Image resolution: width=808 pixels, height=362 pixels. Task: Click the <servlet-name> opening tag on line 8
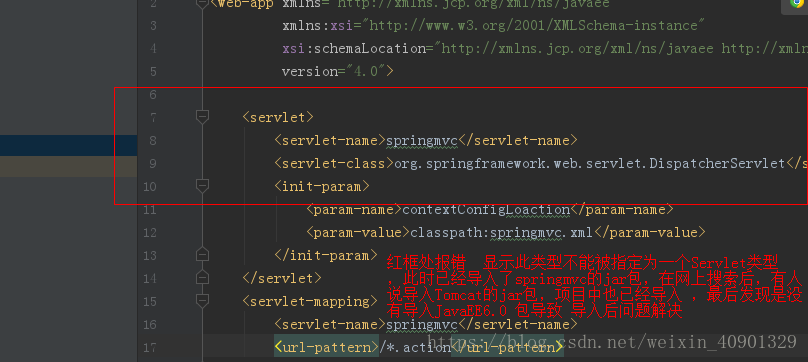point(330,140)
